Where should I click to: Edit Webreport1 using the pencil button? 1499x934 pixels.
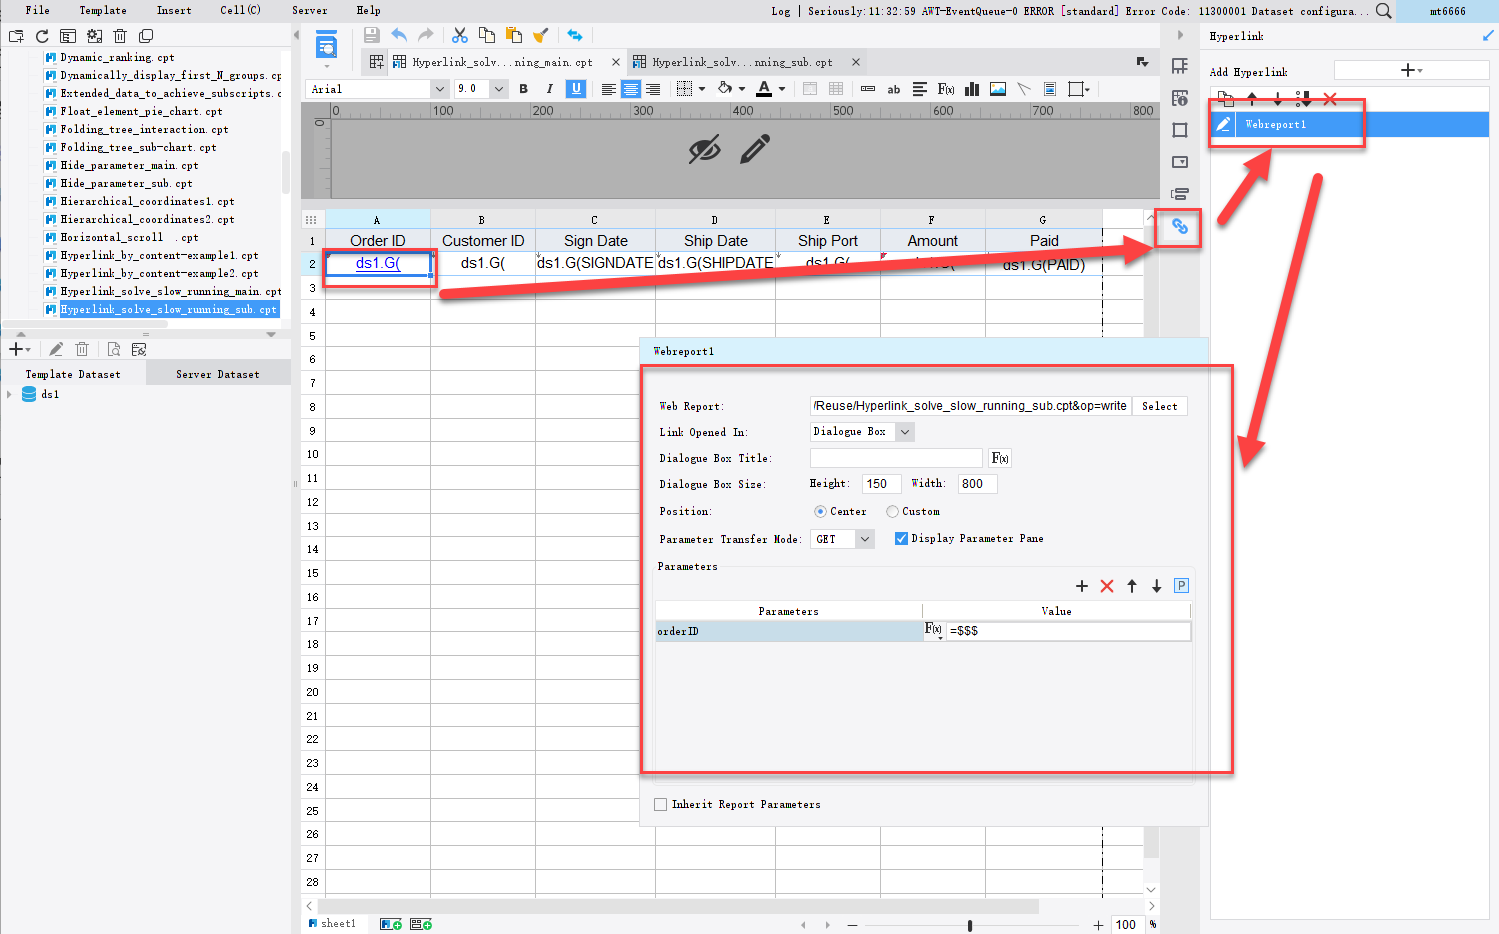1222,124
